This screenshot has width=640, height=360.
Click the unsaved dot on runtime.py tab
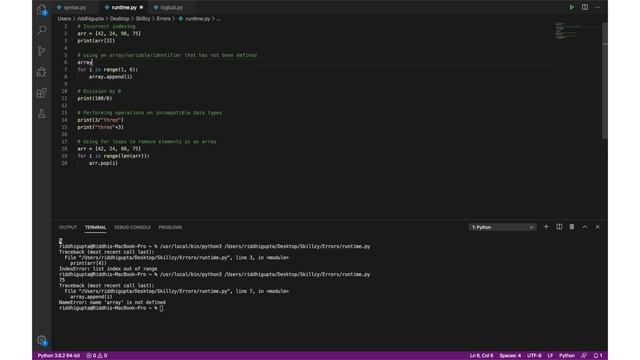click(141, 7)
